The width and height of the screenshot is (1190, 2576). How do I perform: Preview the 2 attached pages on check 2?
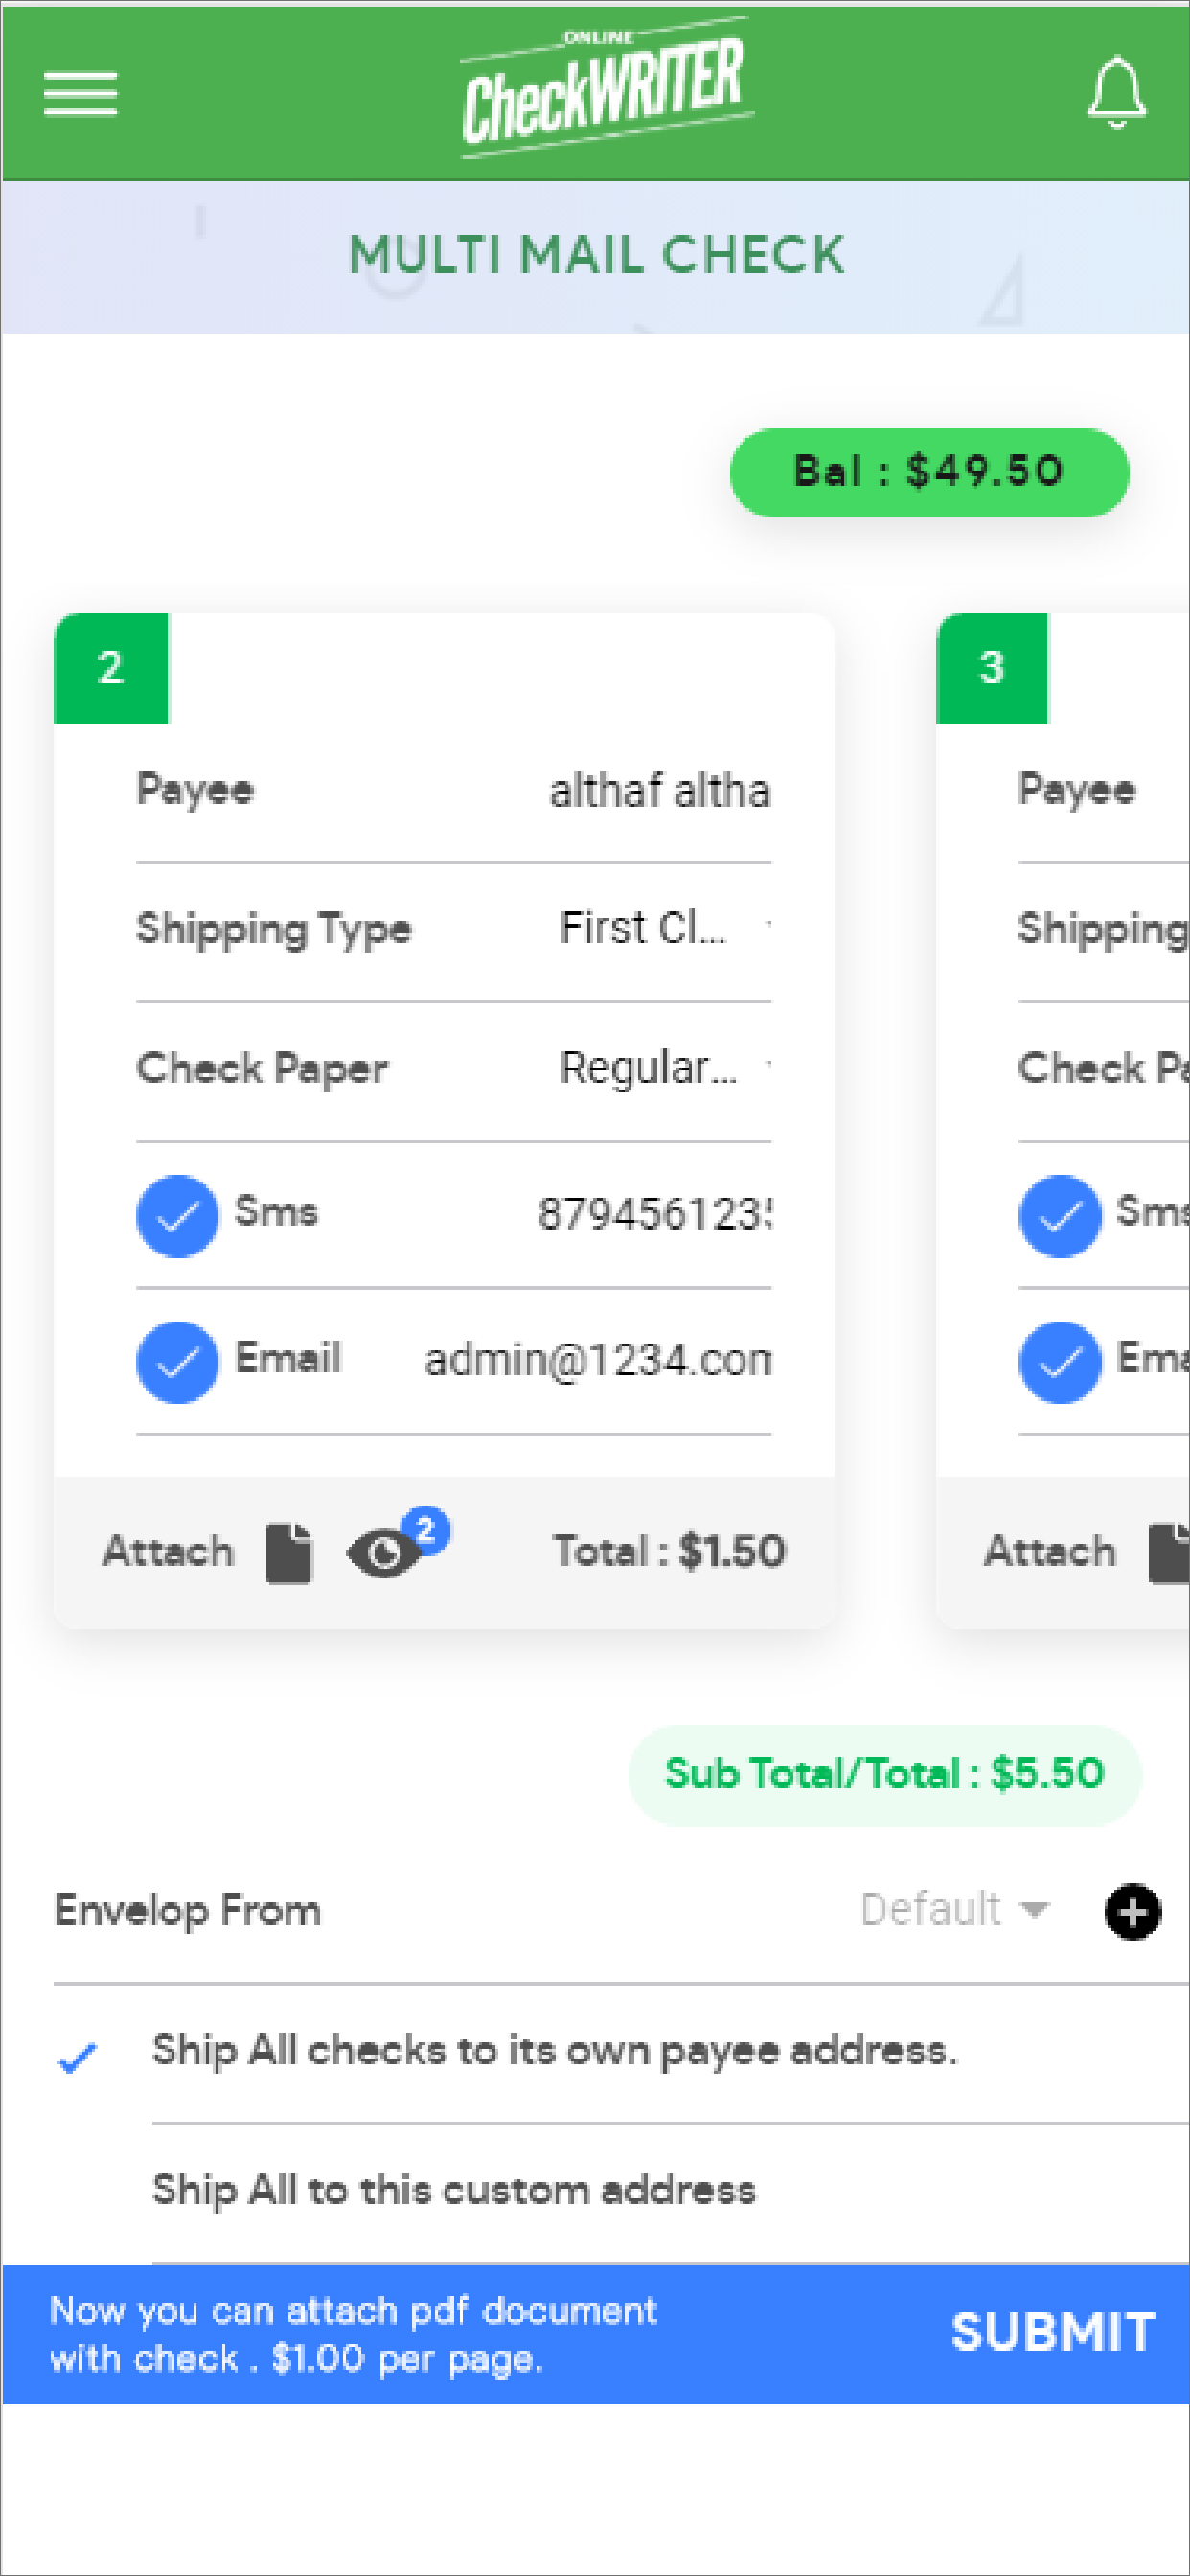[385, 1551]
